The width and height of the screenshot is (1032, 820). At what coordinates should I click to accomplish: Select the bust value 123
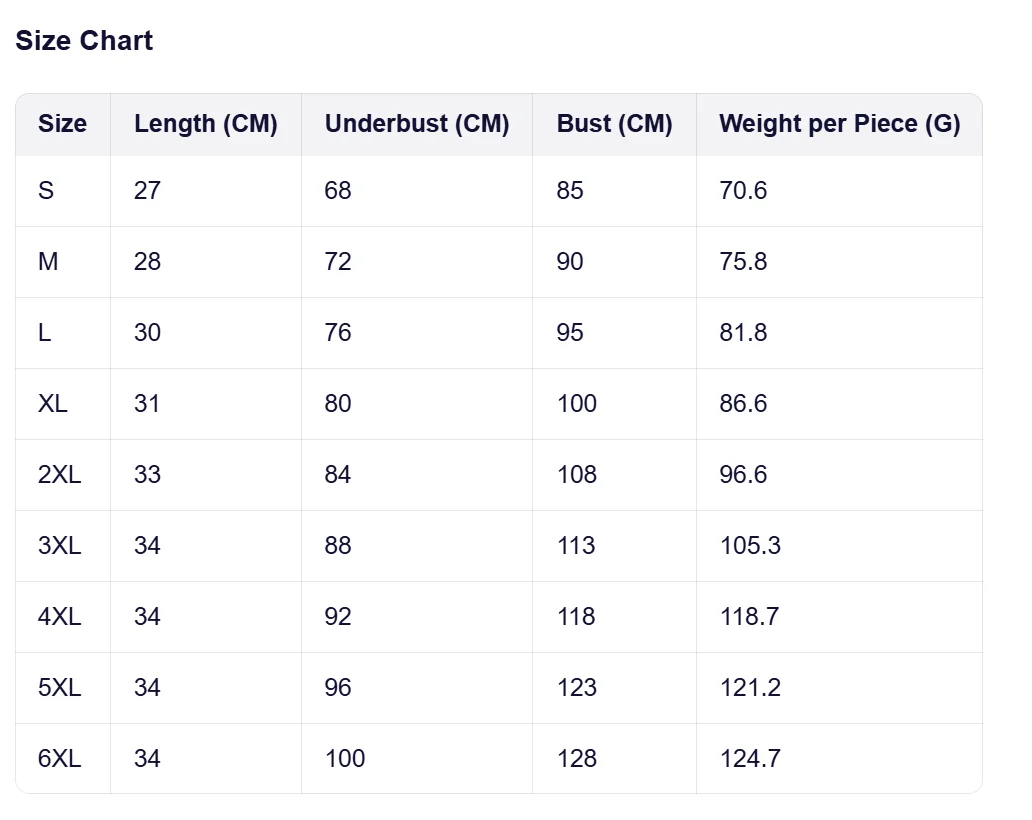tap(577, 688)
